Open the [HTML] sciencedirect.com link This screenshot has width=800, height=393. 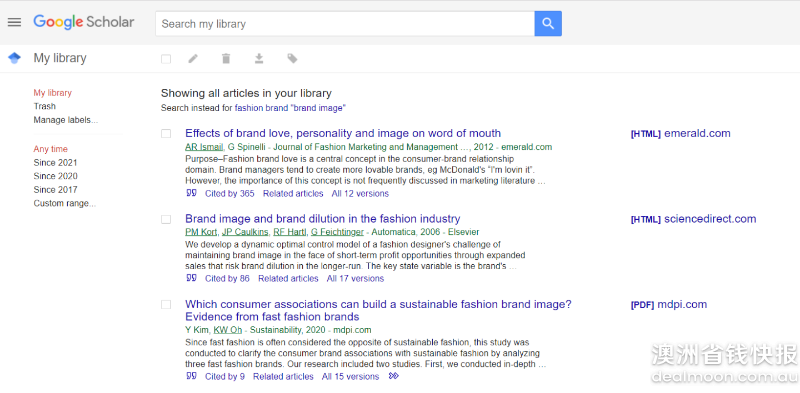pyautogui.click(x=693, y=219)
